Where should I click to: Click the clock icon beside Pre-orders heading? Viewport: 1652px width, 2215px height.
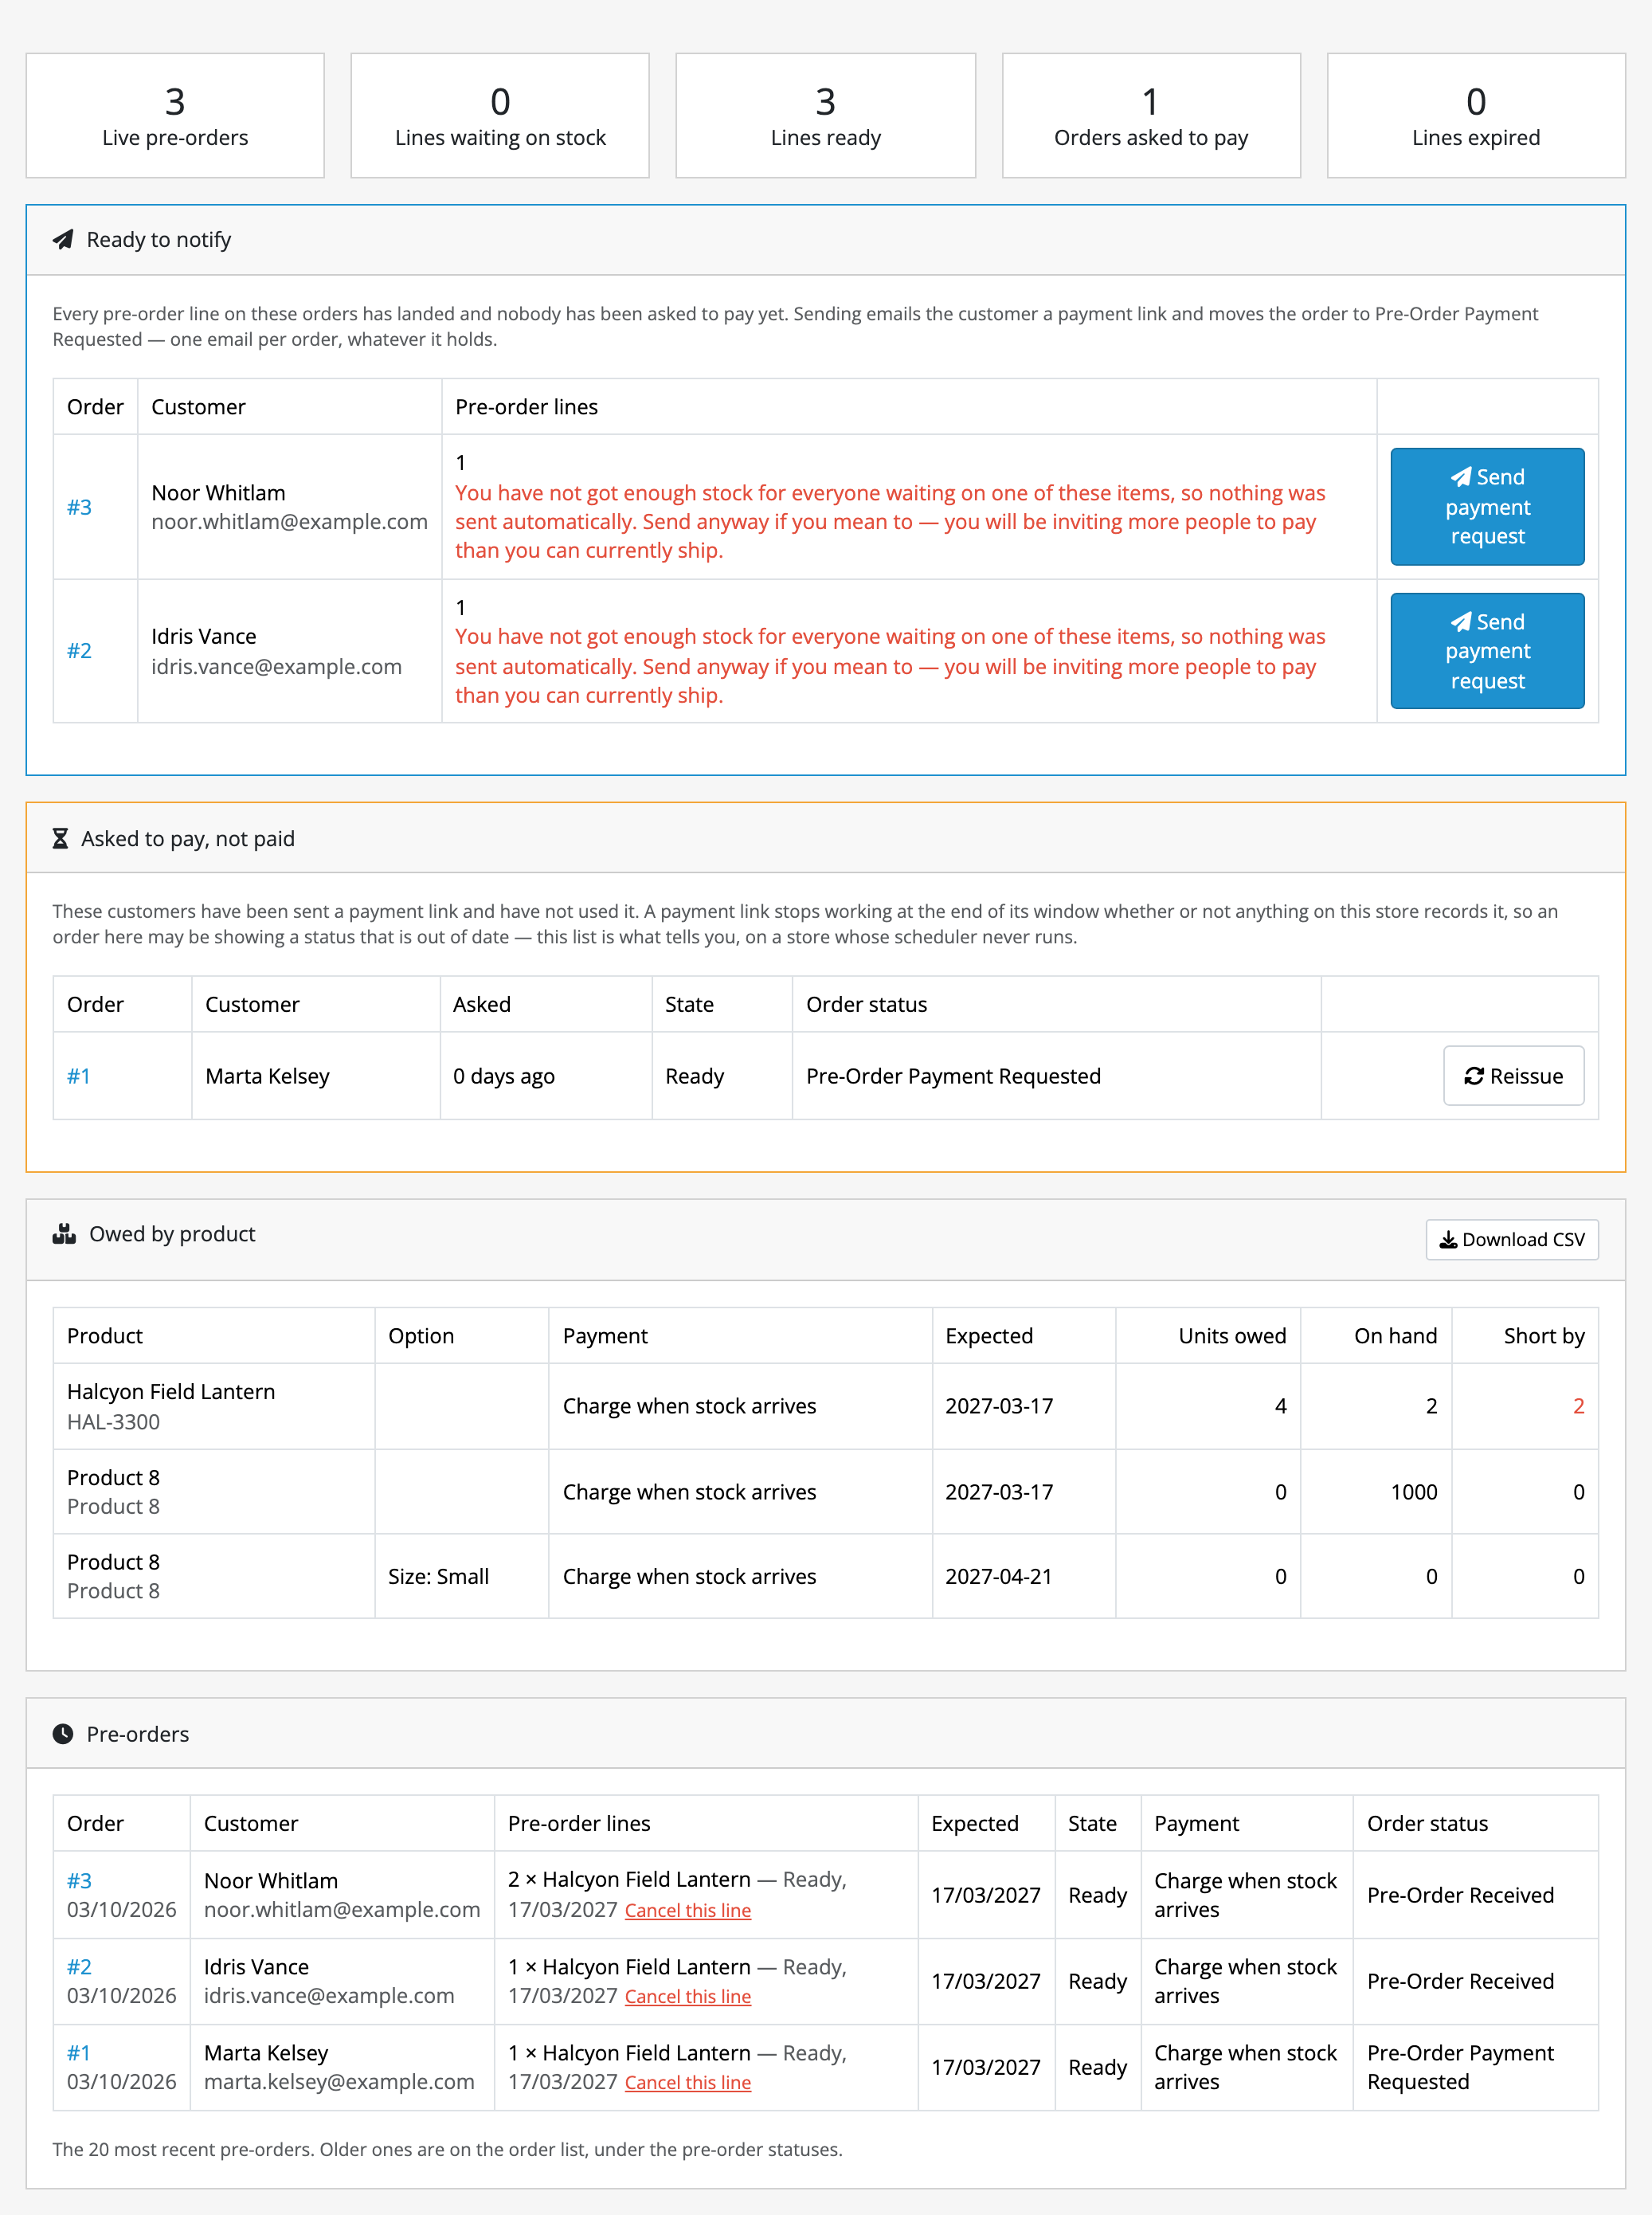coord(63,1734)
